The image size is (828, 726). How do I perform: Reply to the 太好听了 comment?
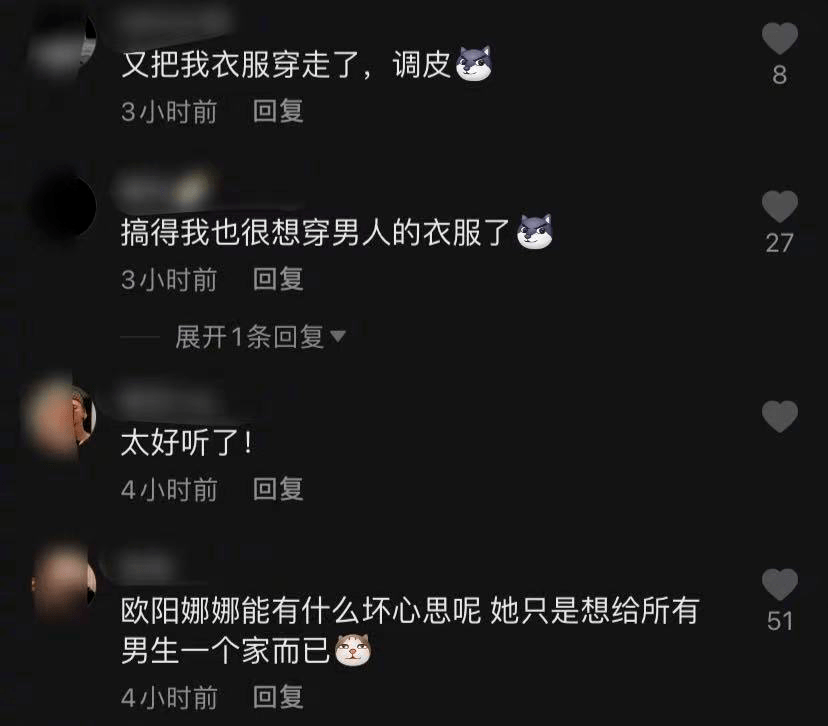click(x=278, y=489)
